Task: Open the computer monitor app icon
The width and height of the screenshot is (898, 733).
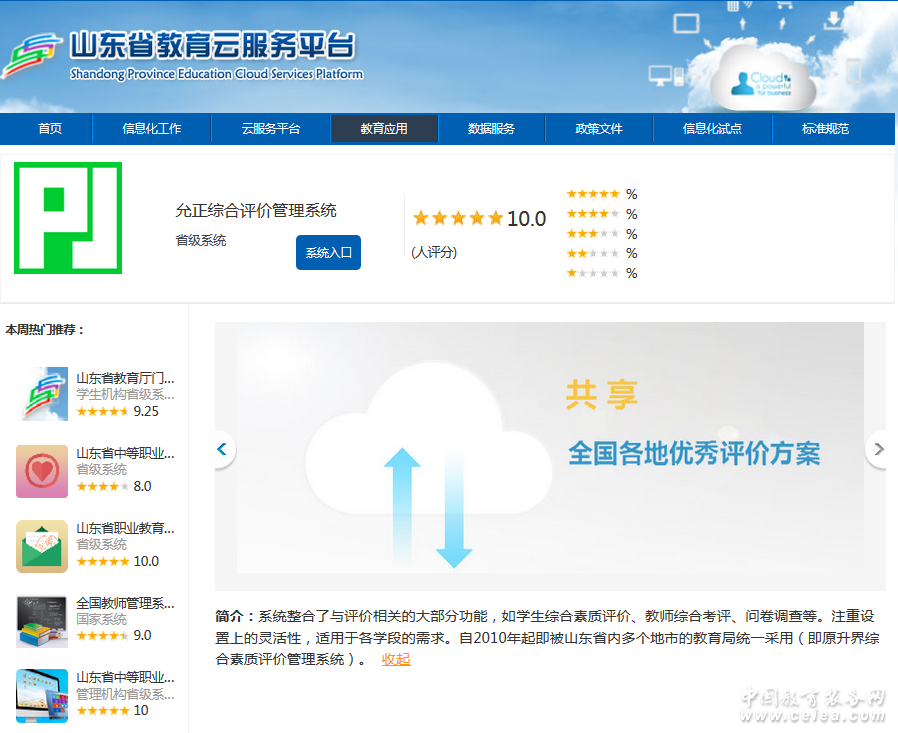Action: [42, 695]
